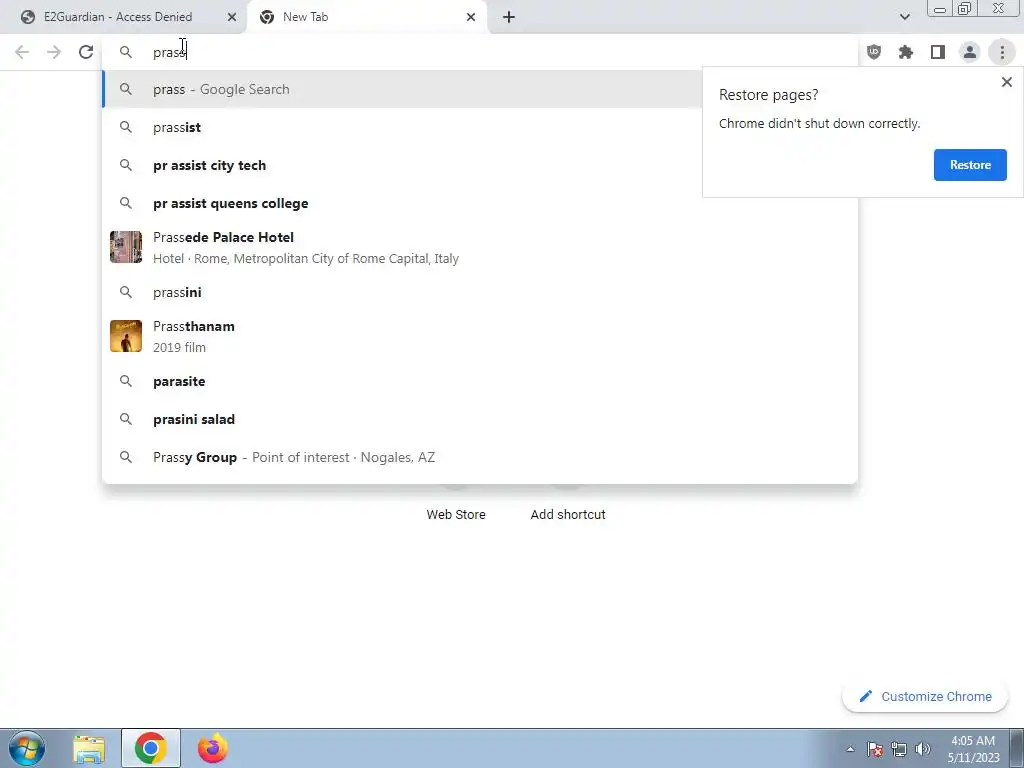This screenshot has width=1024, height=768.
Task: Click the volume speaker tray icon
Action: pyautogui.click(x=923, y=749)
